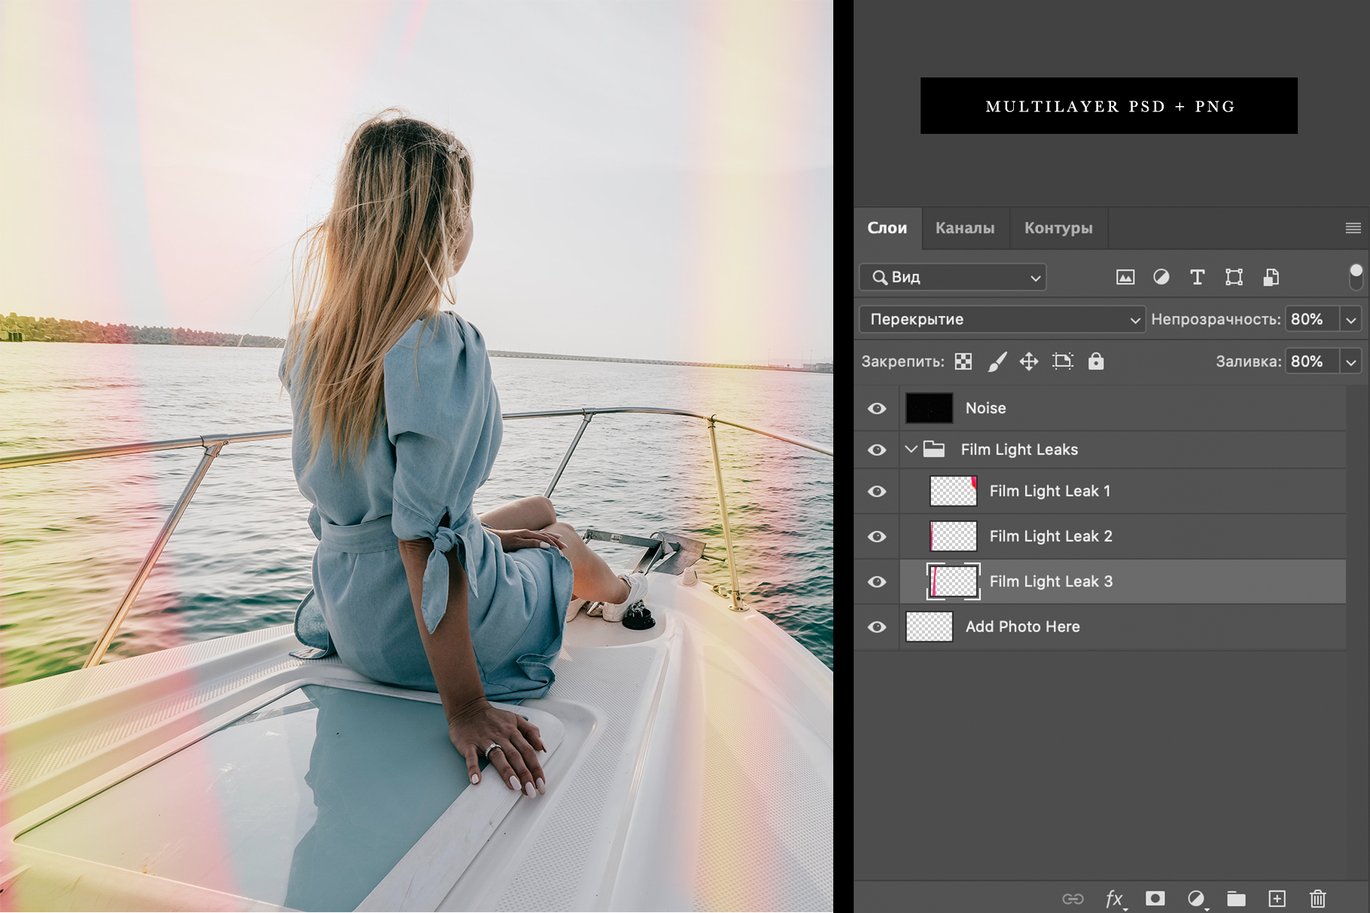The image size is (1370, 913).
Task: Delete layer trash icon
Action: [x=1318, y=898]
